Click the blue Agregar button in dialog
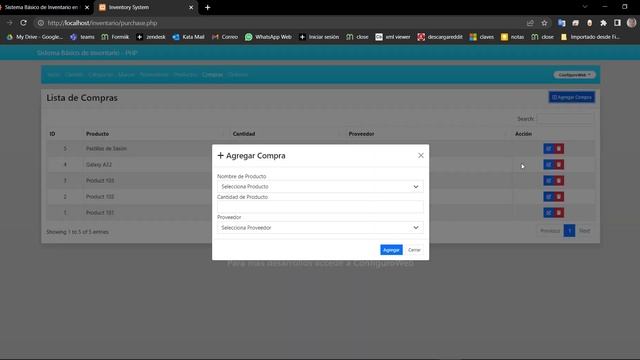This screenshot has height=360, width=640. click(x=391, y=250)
